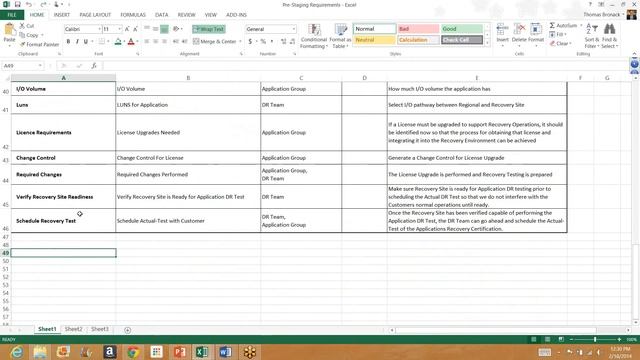The height and width of the screenshot is (360, 640).
Task: Click the Accounting dollar format icon
Action: coord(250,41)
